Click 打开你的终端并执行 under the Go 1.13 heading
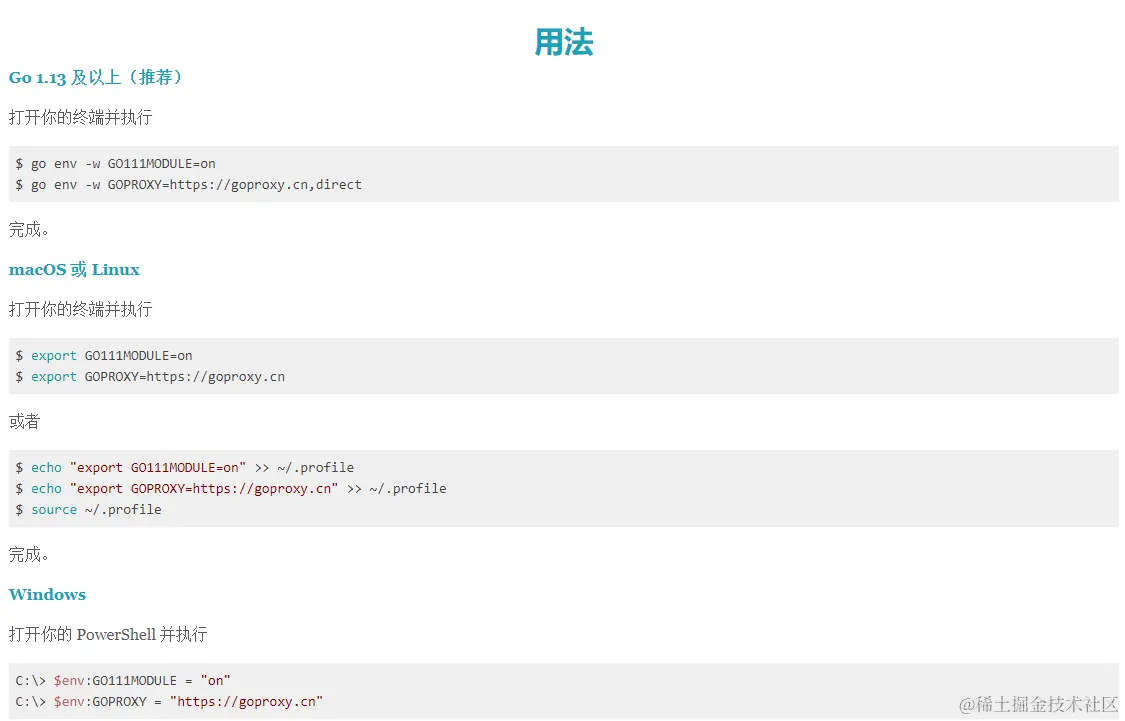The width and height of the screenshot is (1125, 721). tap(80, 118)
